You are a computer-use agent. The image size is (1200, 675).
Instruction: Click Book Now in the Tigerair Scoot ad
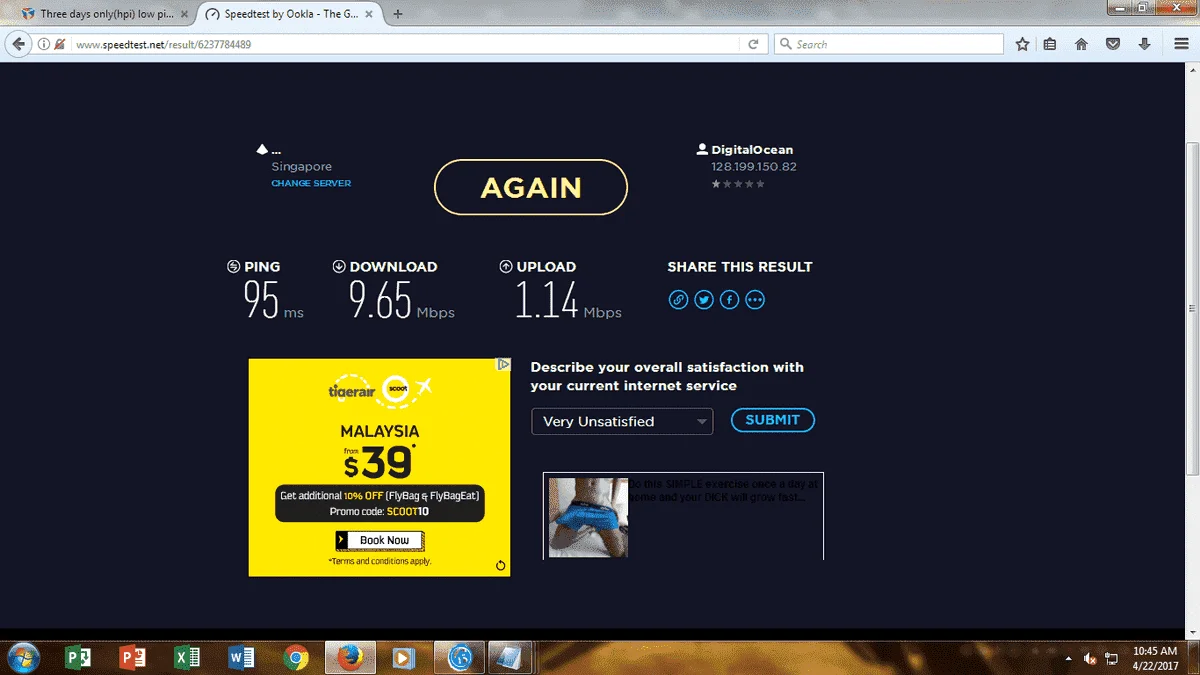tap(380, 540)
